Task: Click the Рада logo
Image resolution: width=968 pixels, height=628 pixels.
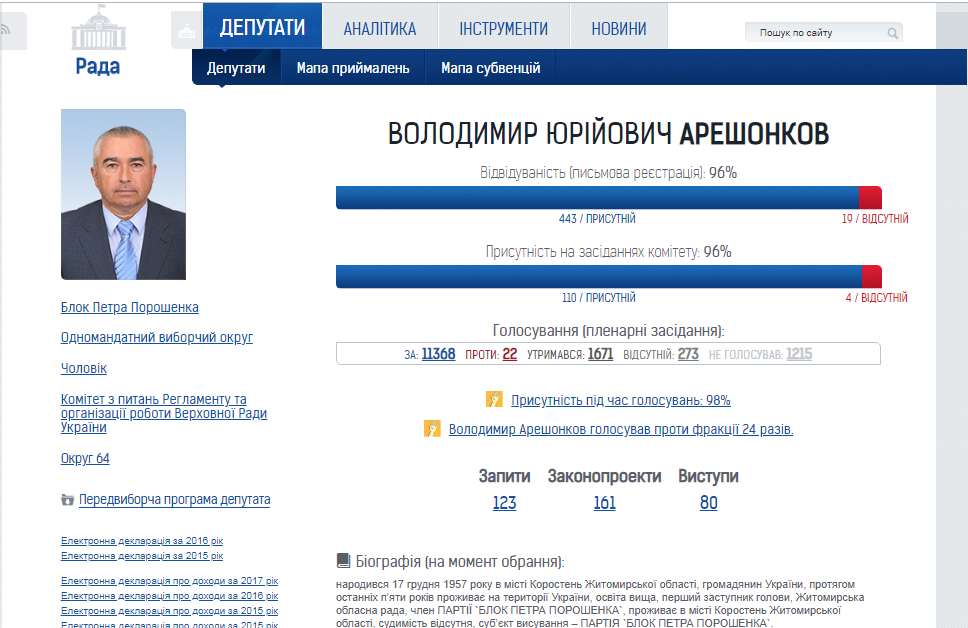Action: [x=97, y=42]
